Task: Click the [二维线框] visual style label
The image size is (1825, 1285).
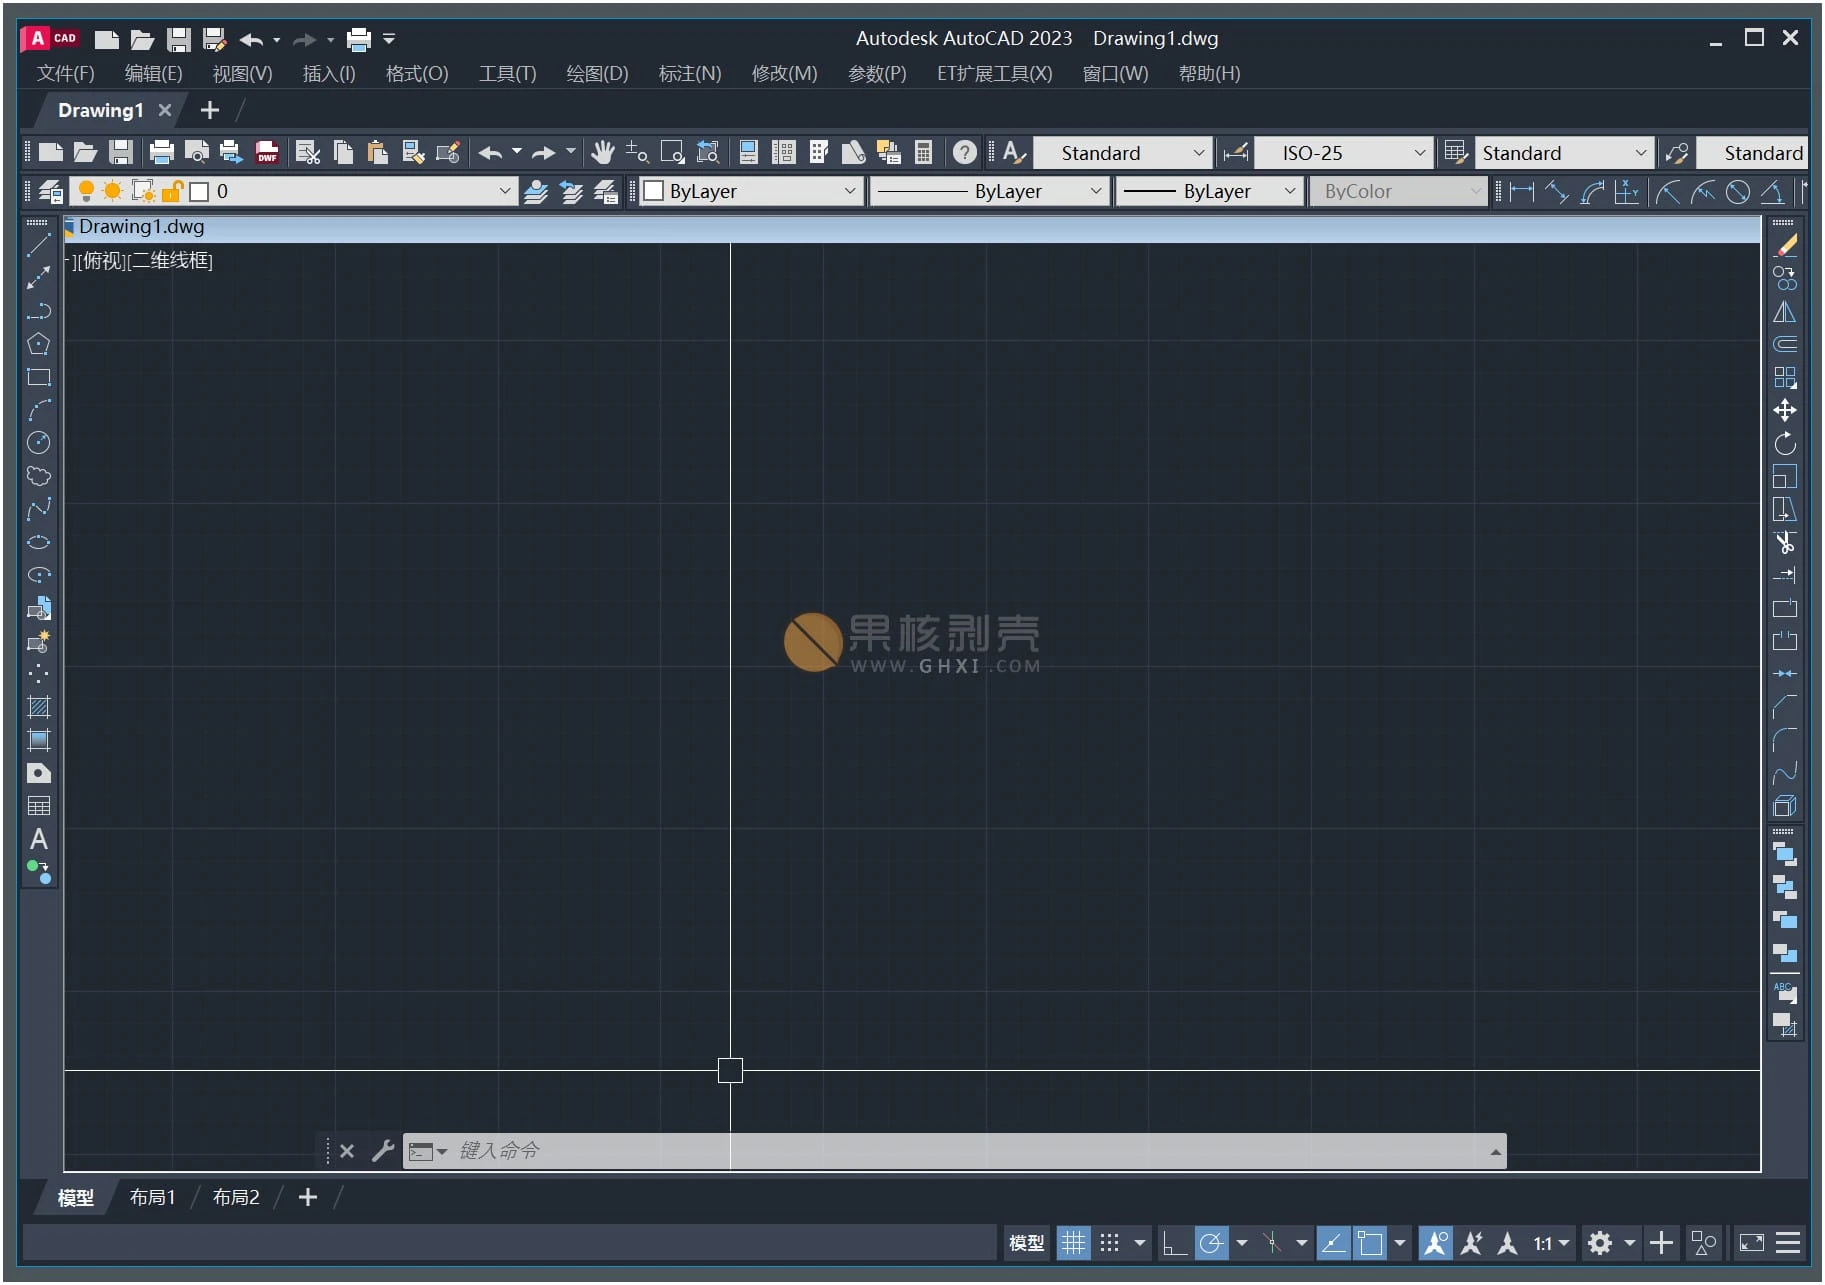Action: click(171, 261)
